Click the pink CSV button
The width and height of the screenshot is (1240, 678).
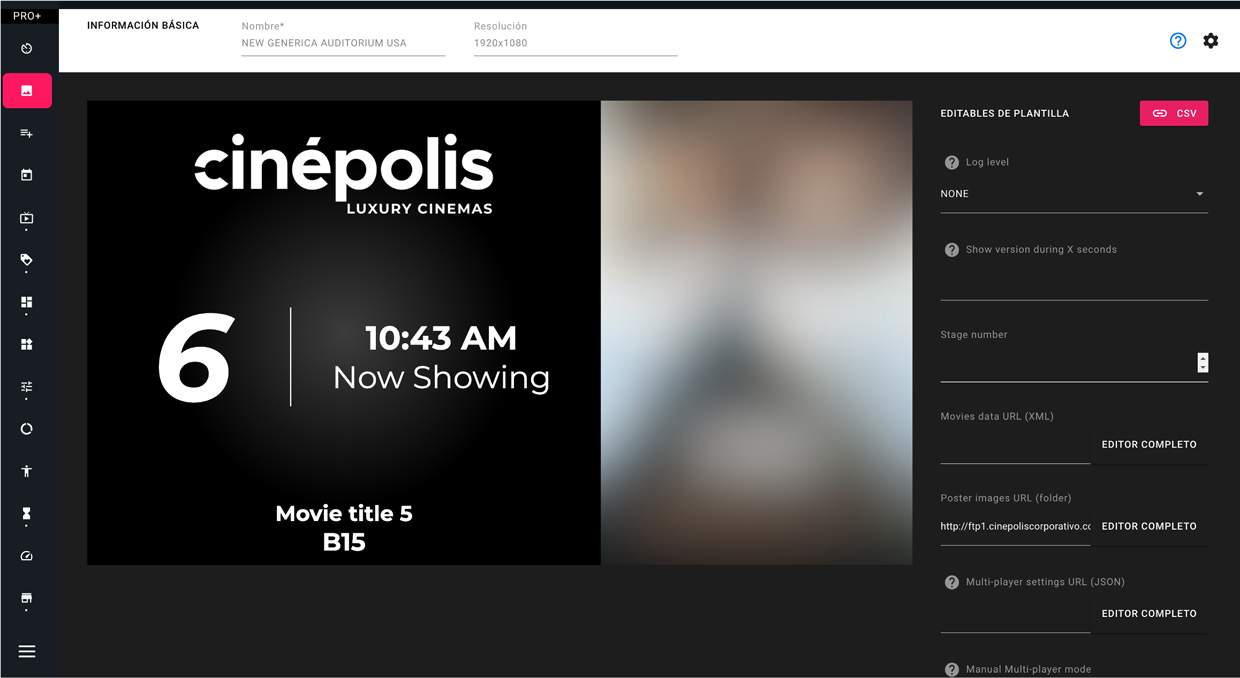(1173, 114)
